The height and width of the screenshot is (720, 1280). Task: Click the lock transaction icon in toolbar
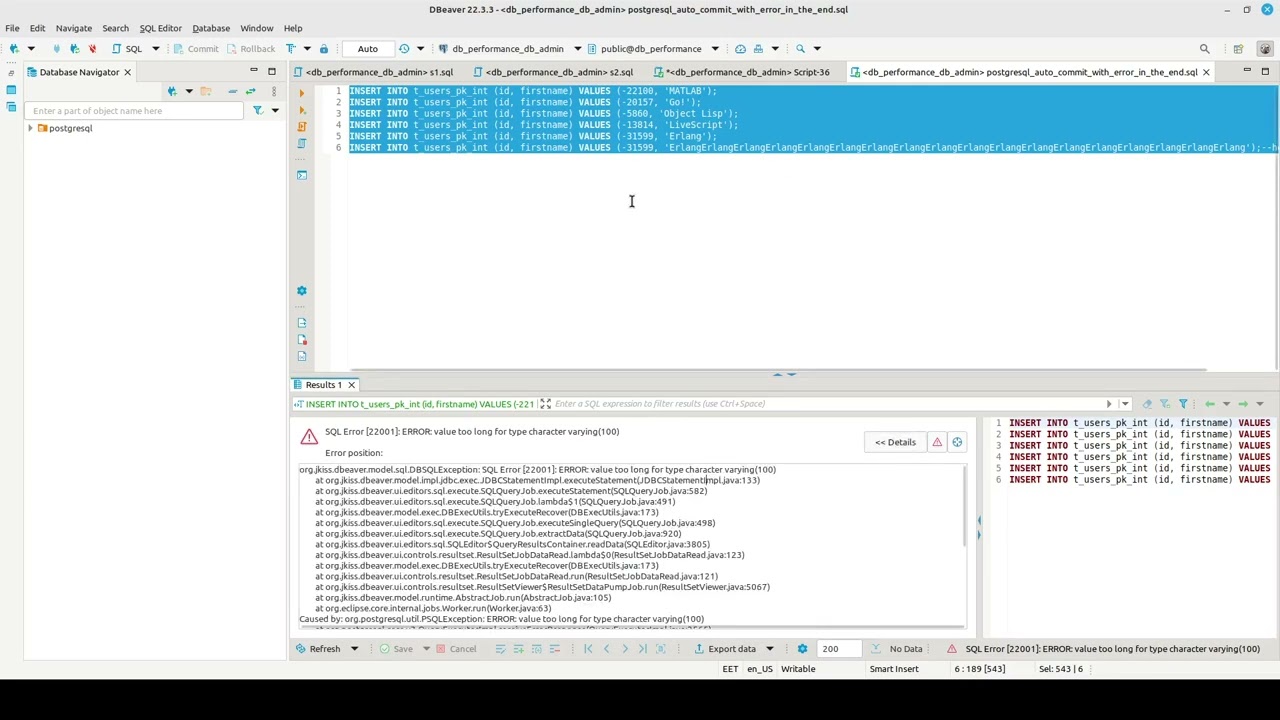[x=323, y=48]
